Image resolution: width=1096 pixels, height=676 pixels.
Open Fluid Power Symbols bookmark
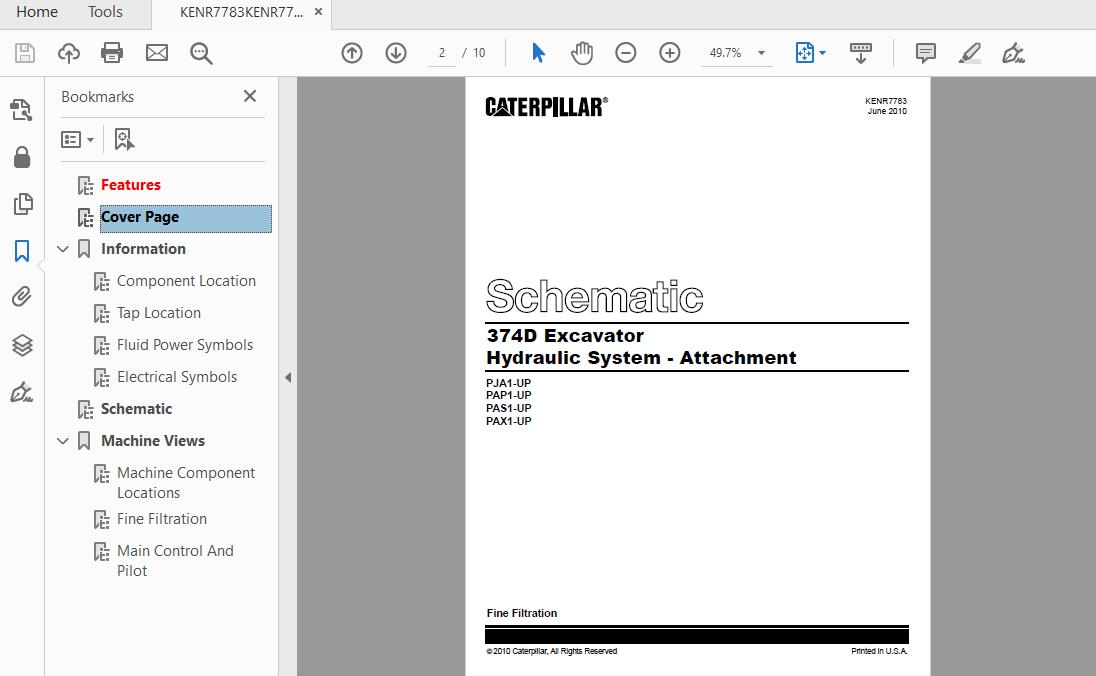point(185,345)
